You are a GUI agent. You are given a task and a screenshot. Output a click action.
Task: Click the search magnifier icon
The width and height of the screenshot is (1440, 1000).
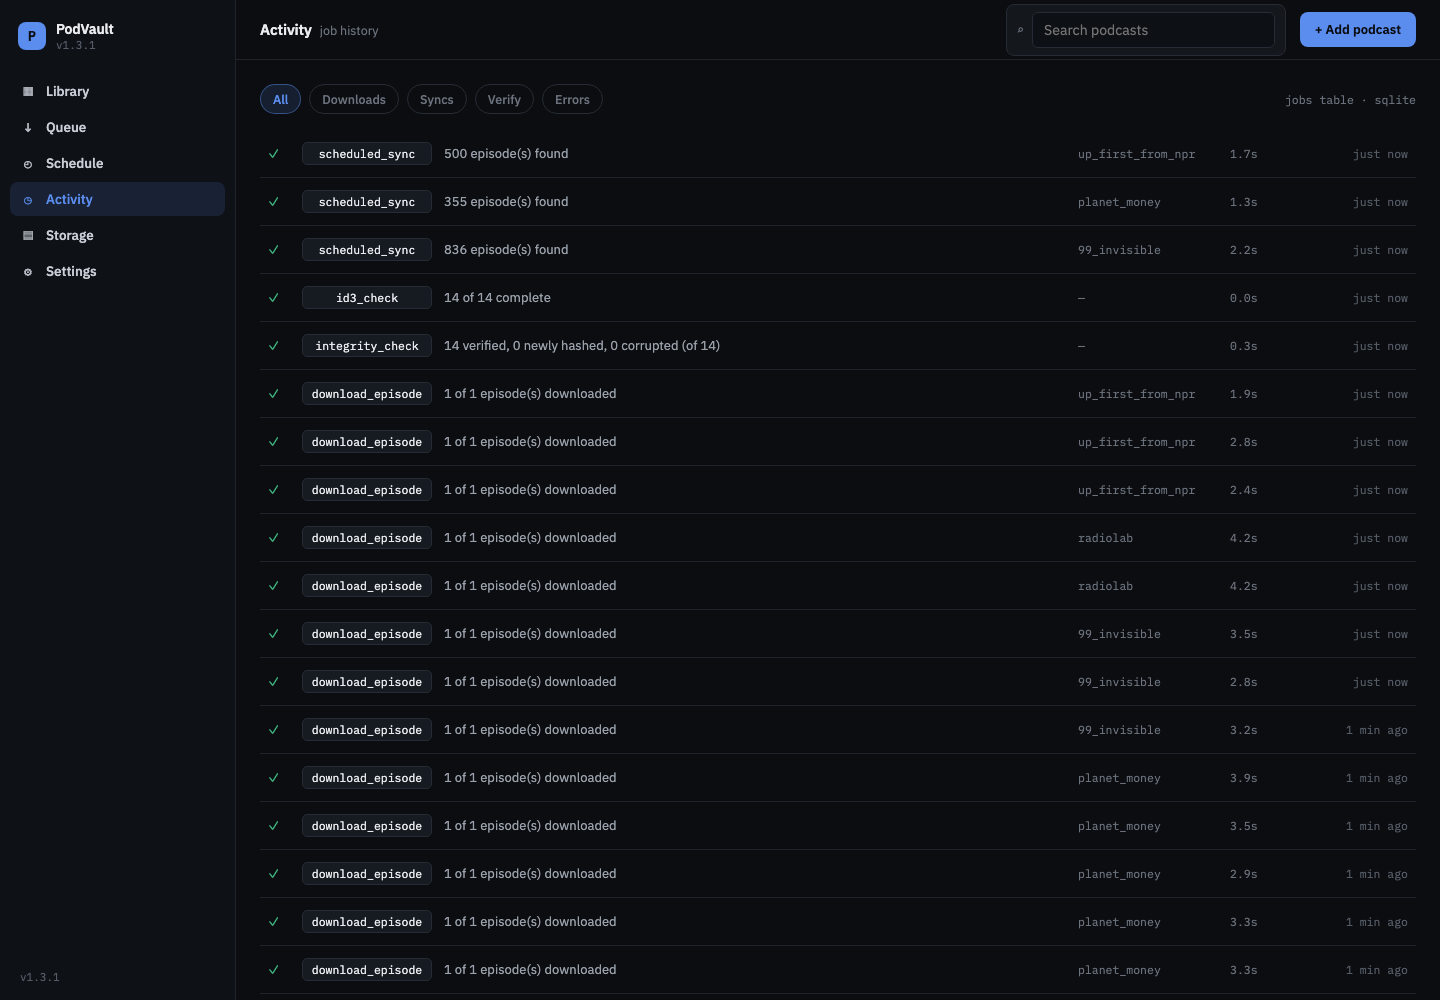click(1020, 30)
